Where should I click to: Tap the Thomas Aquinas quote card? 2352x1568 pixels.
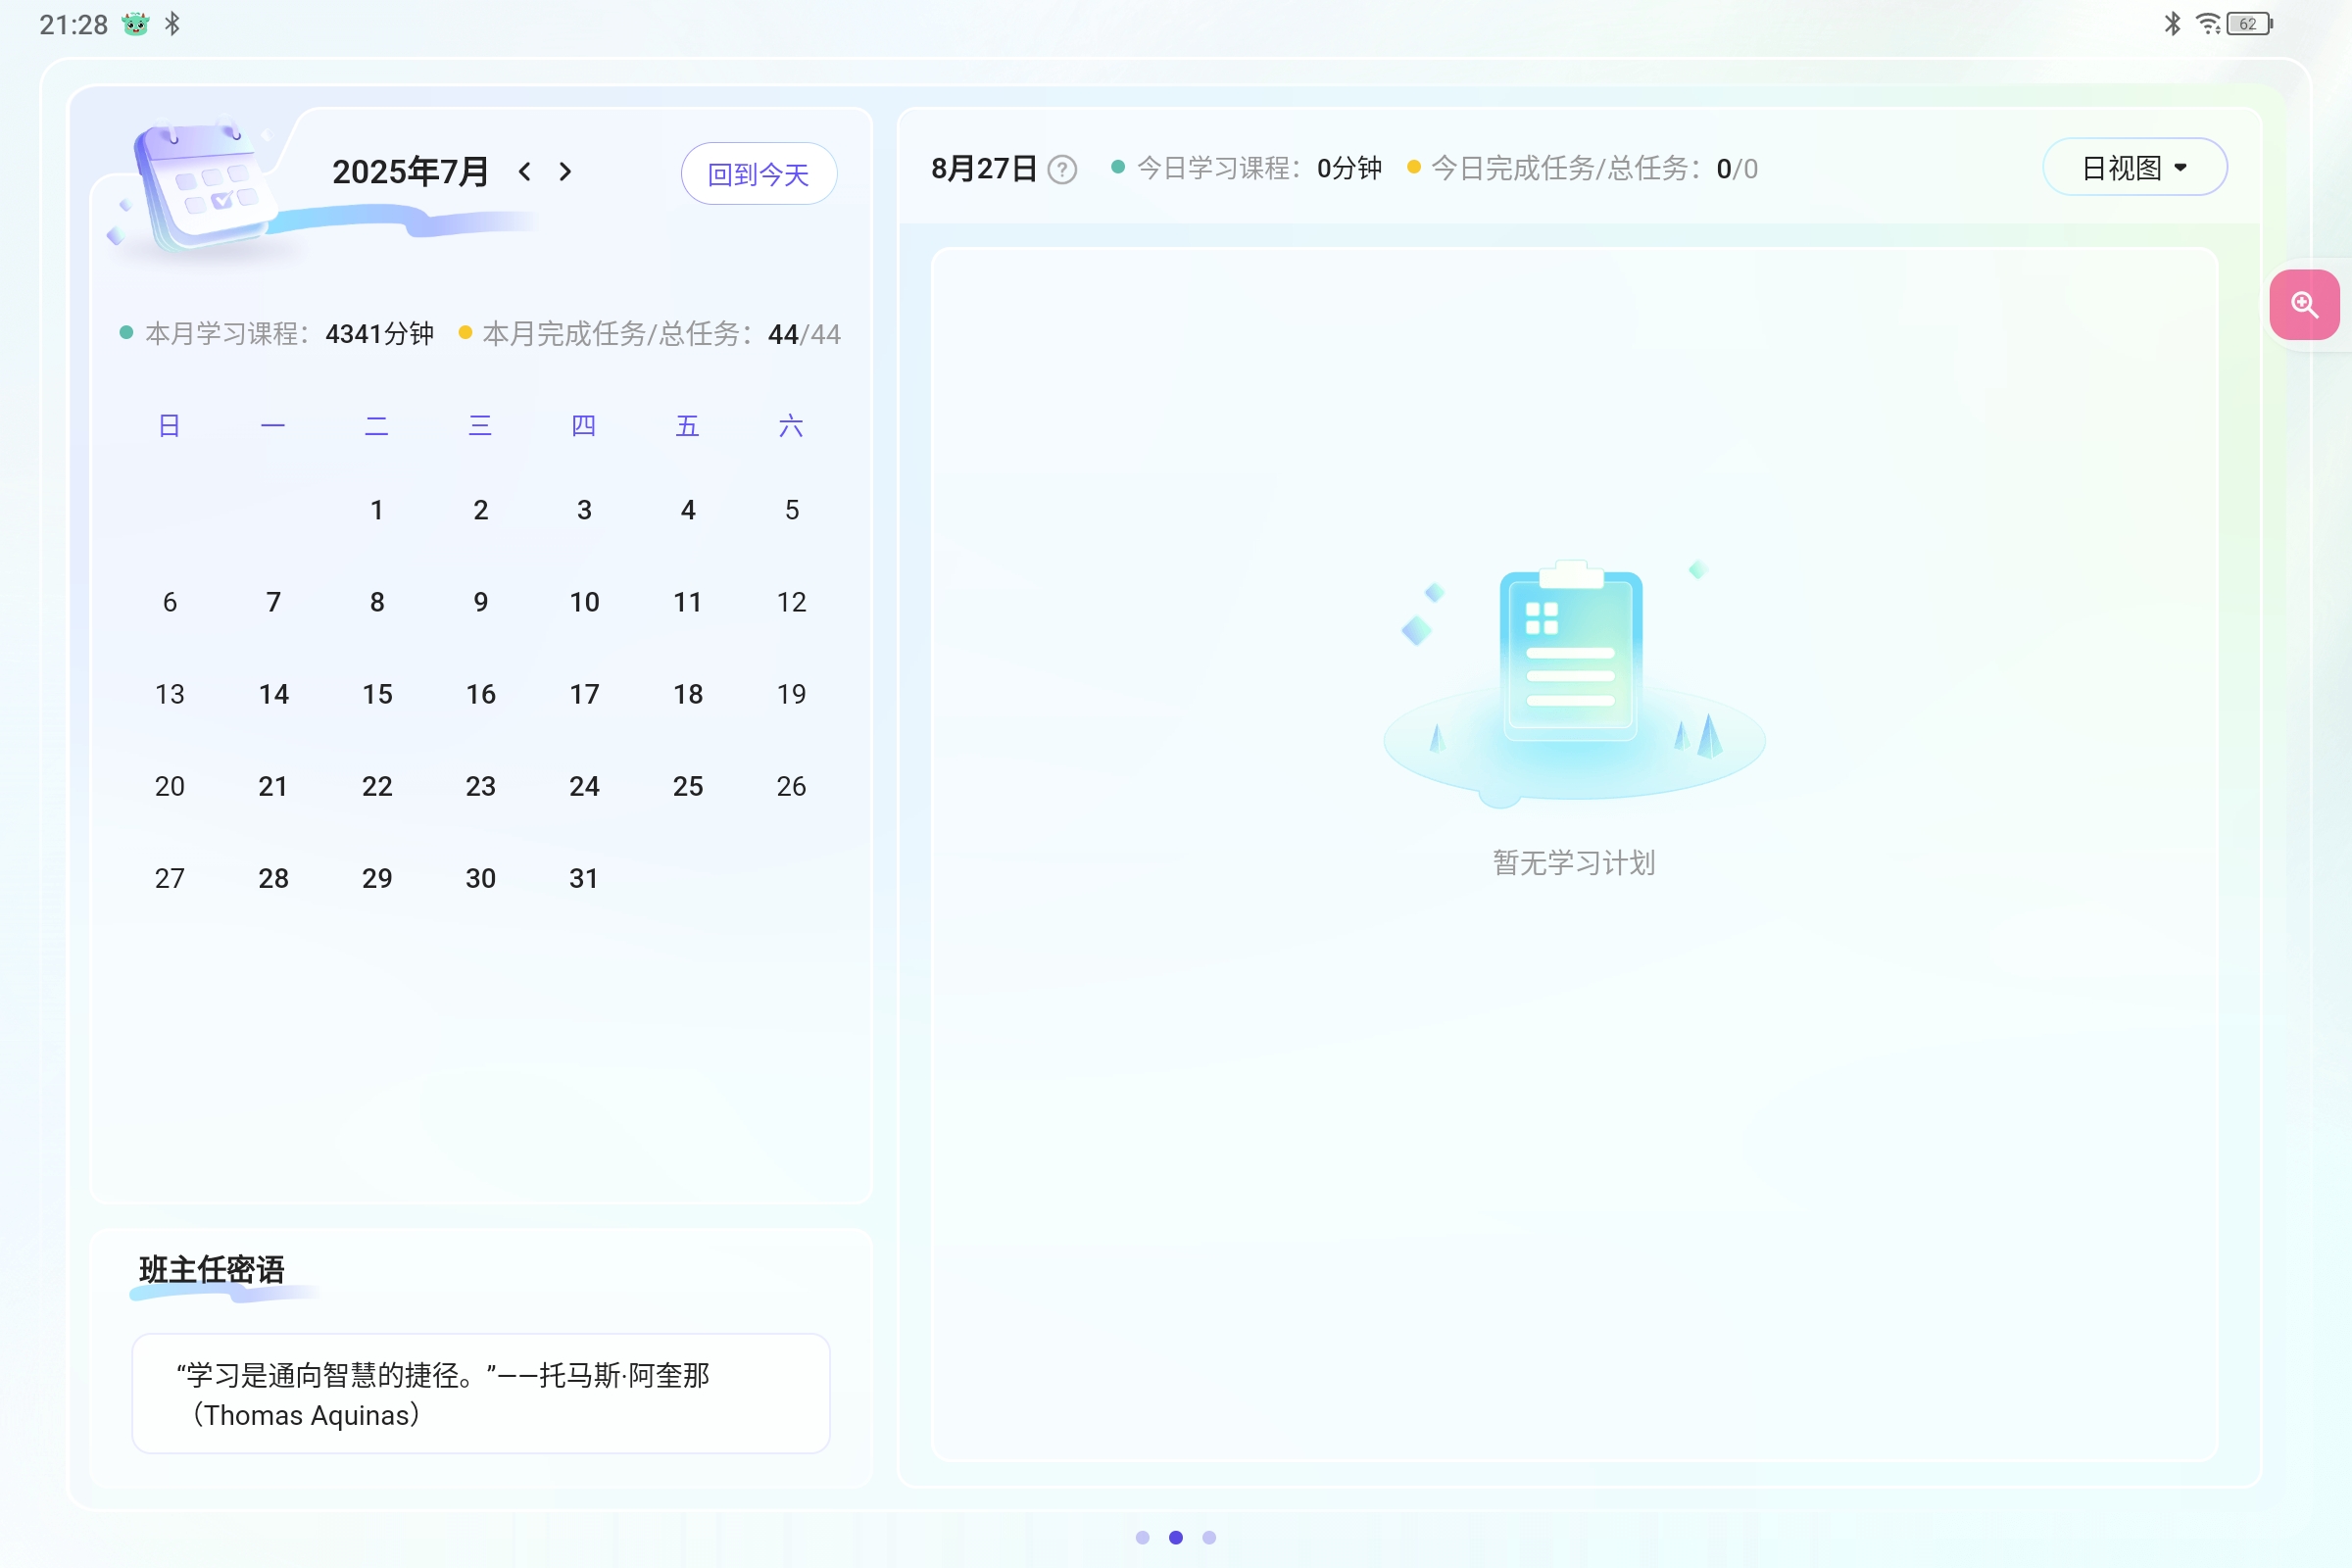[481, 1393]
